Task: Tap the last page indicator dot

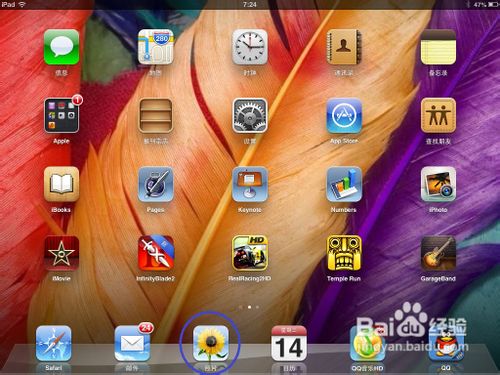Action: pyautogui.click(x=257, y=307)
